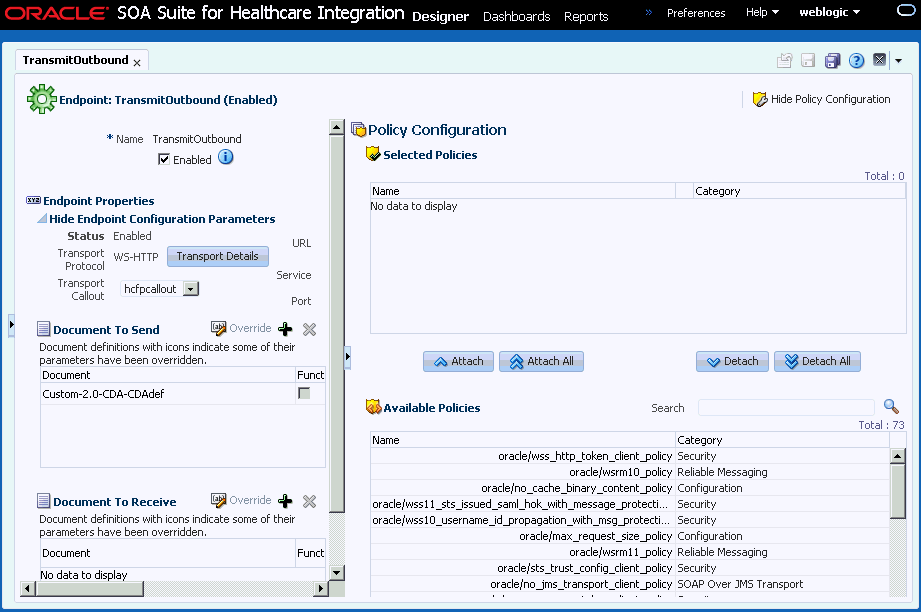Delete document in Document To Send
Screen dimensions: 921x612
point(310,329)
